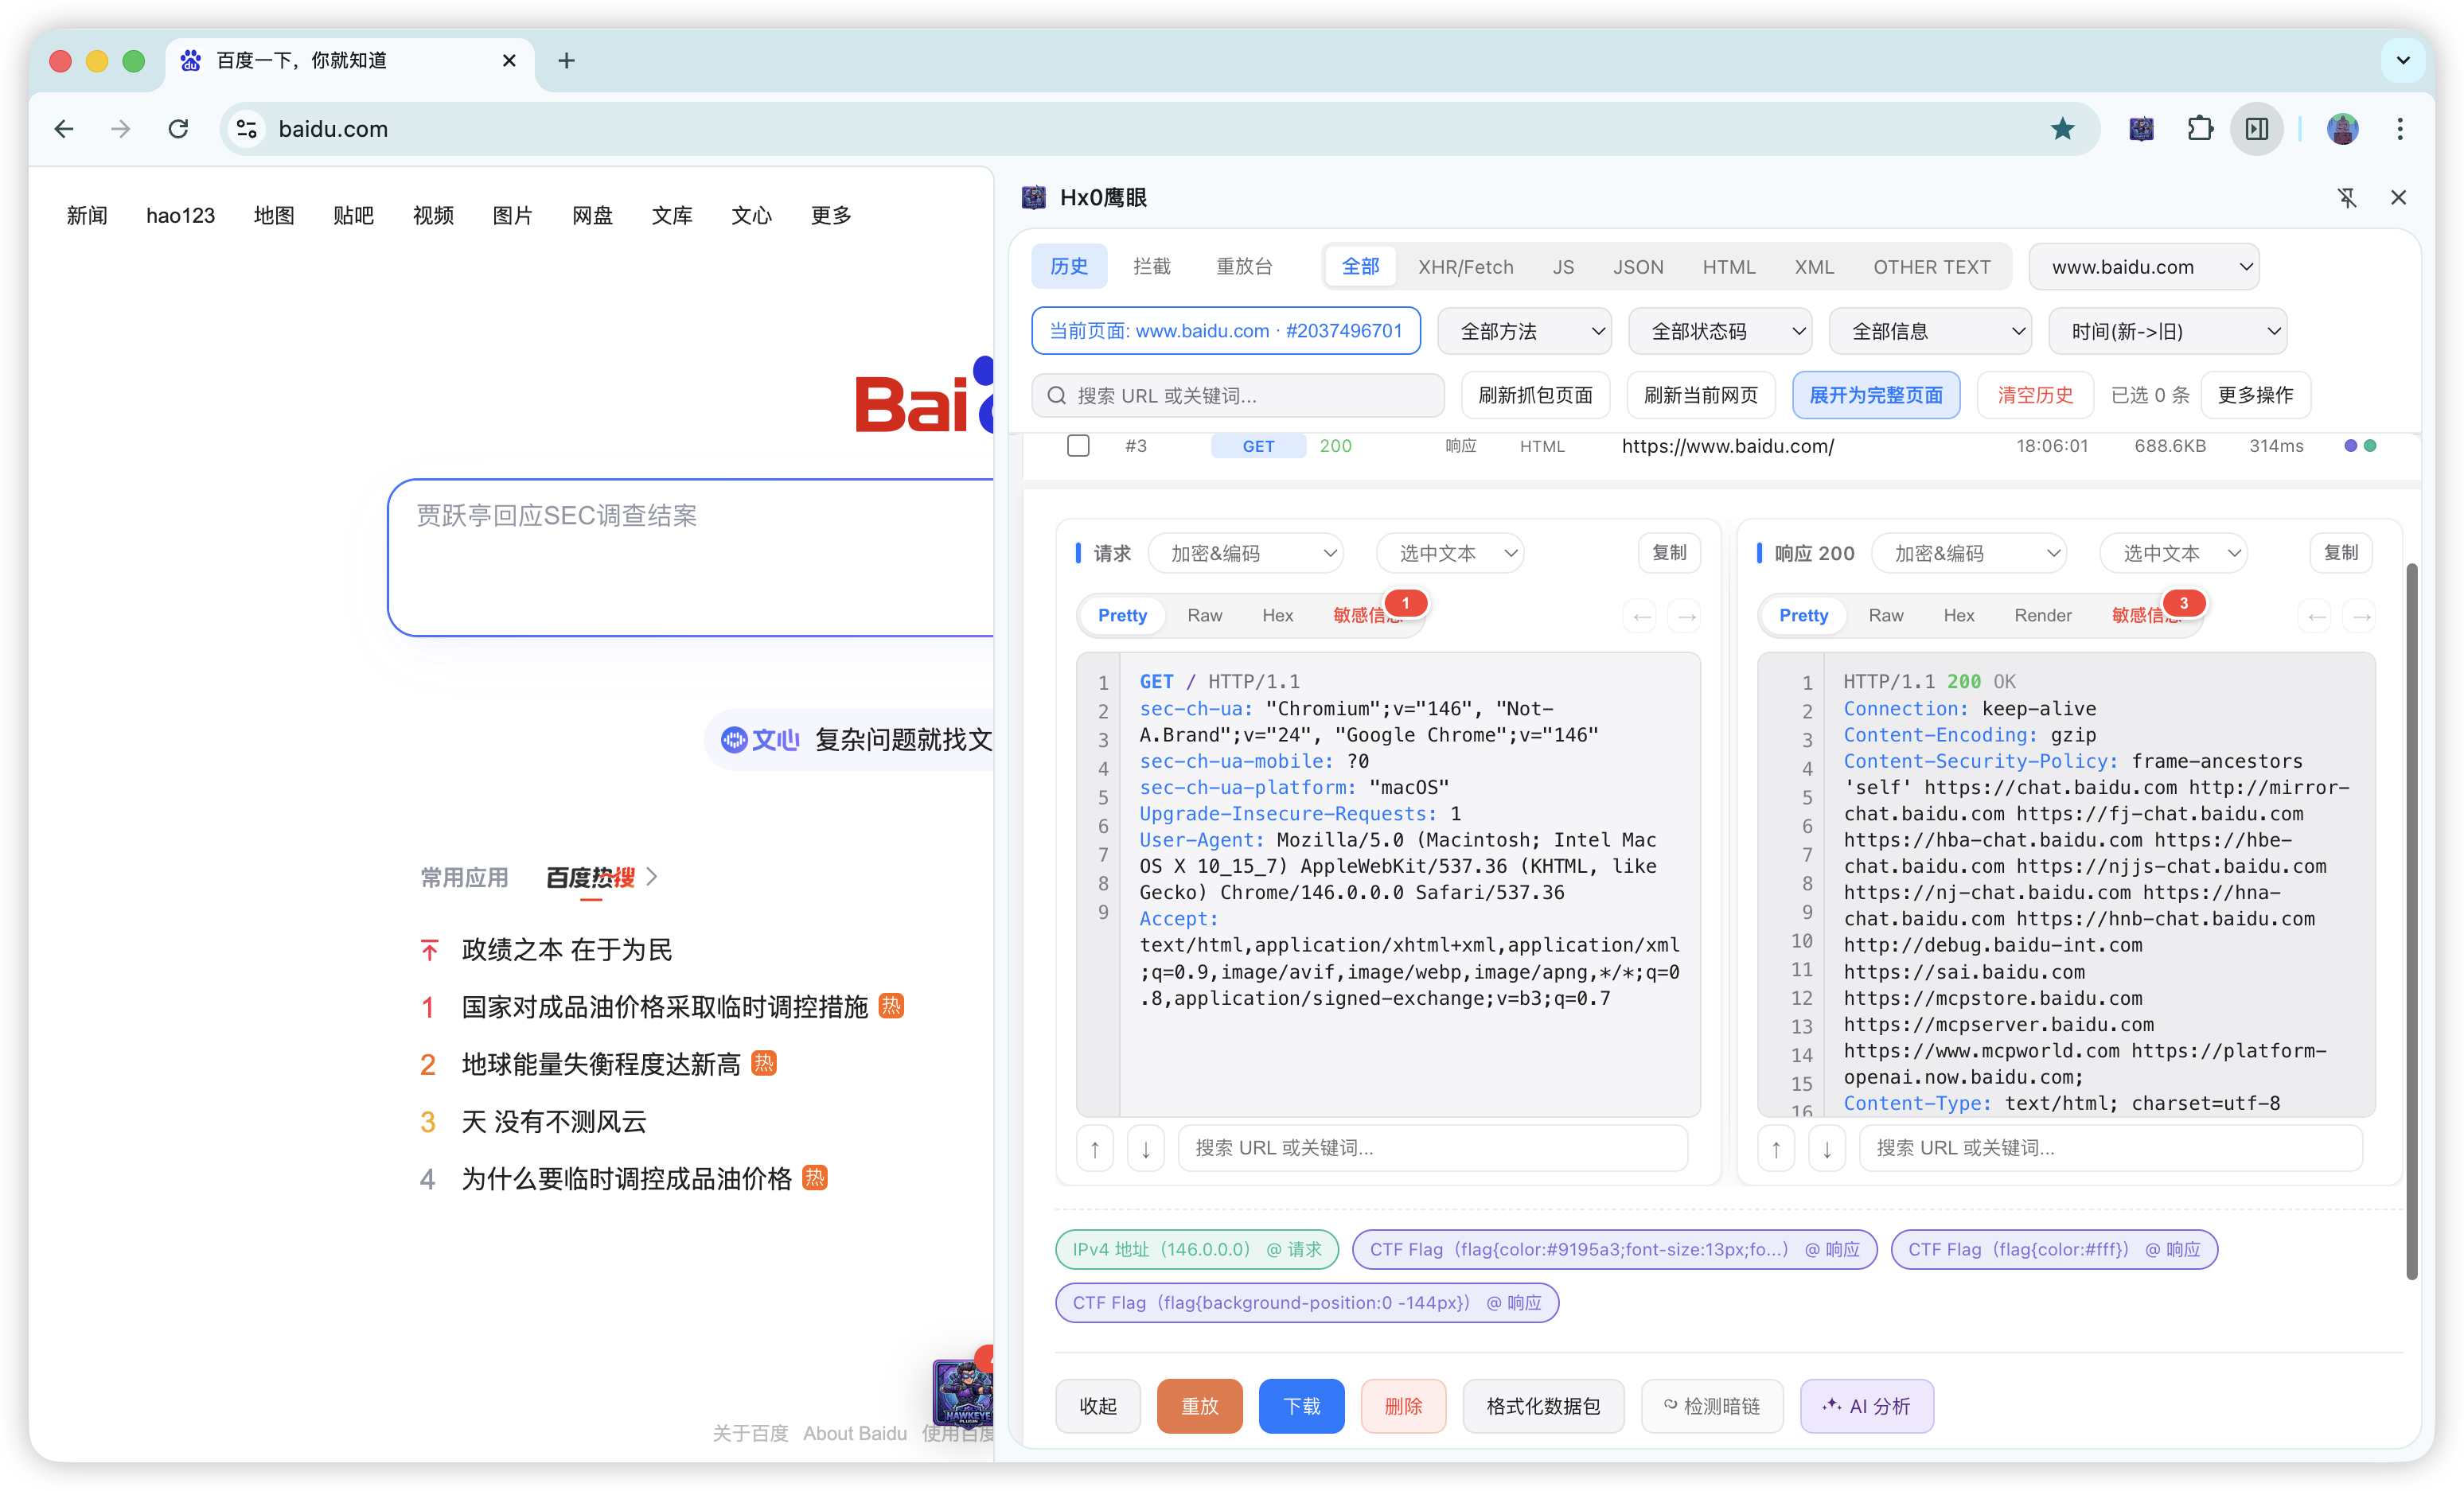Viewport: 2464px width, 1491px height.
Task: Click the request search up arrow
Action: click(x=1095, y=1148)
